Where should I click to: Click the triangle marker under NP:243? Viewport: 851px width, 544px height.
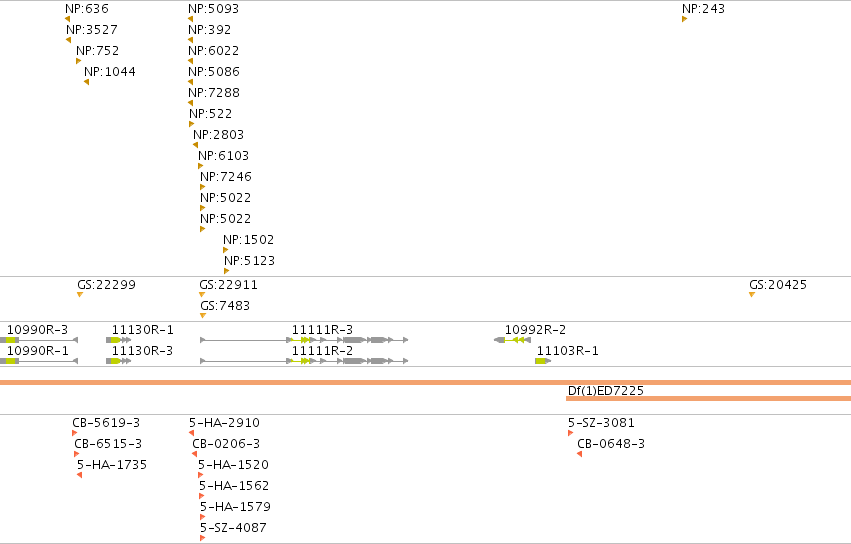point(685,19)
